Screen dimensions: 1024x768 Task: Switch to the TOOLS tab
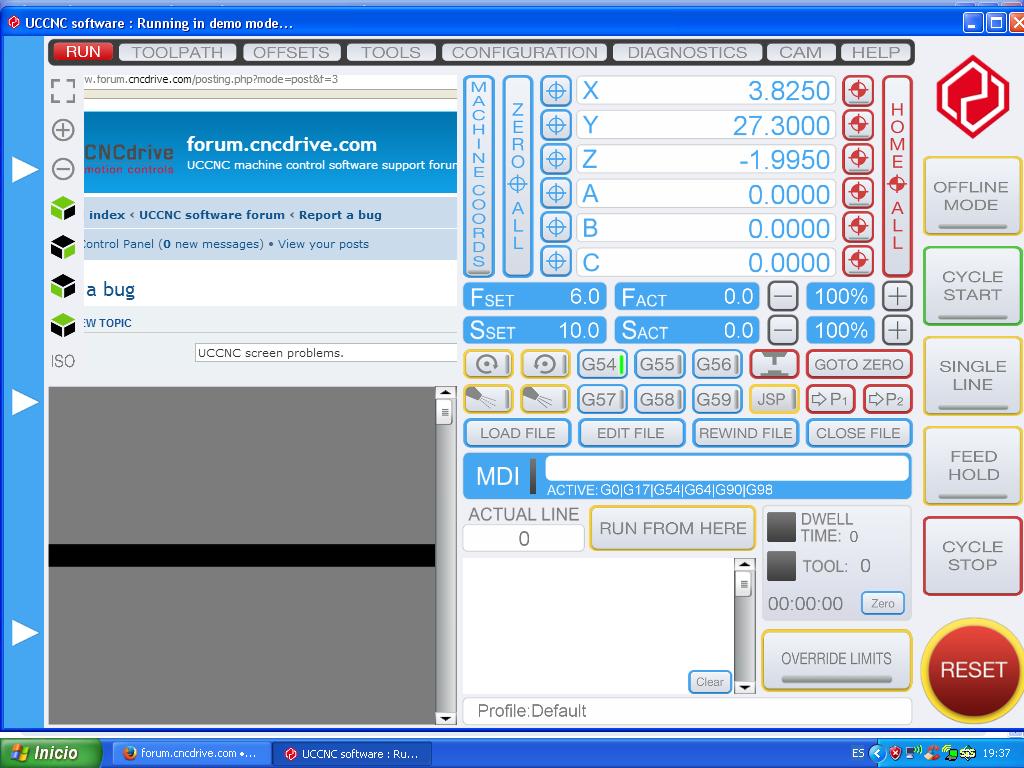pyautogui.click(x=391, y=52)
